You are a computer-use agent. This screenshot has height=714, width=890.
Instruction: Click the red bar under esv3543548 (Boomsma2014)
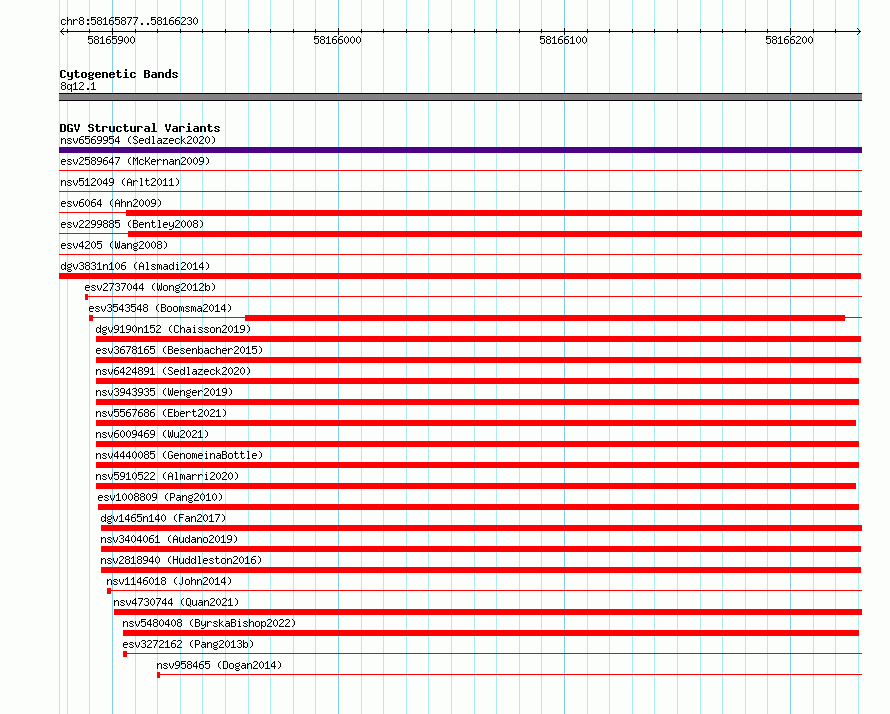[x=545, y=318]
